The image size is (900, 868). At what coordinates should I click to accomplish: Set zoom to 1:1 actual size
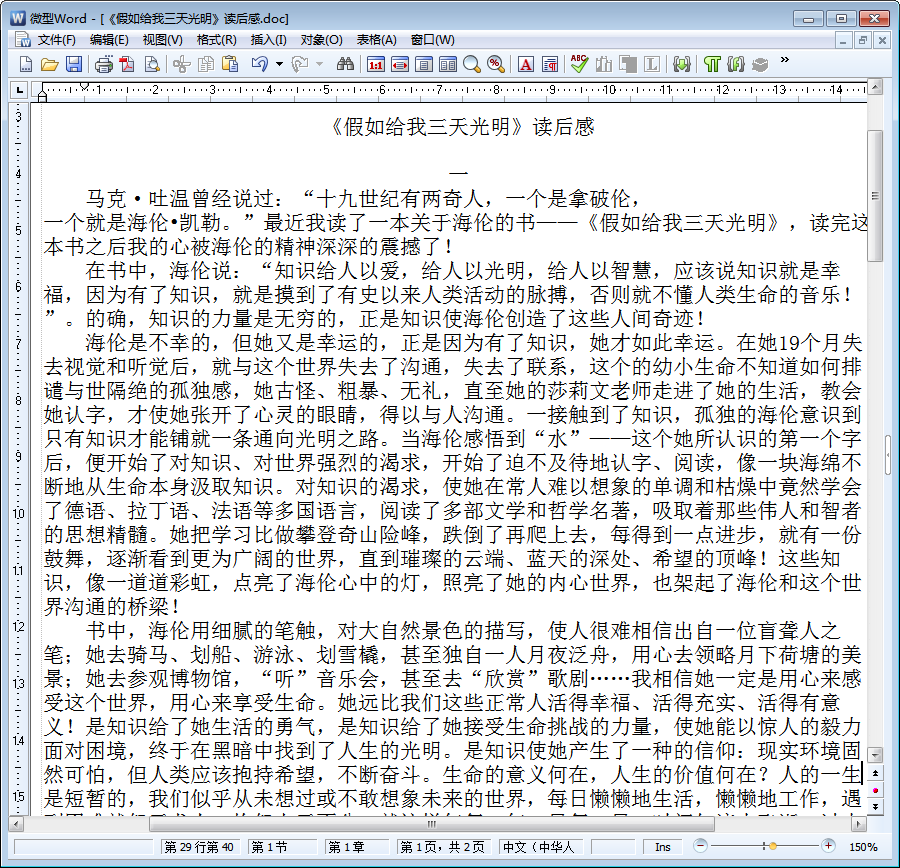376,64
